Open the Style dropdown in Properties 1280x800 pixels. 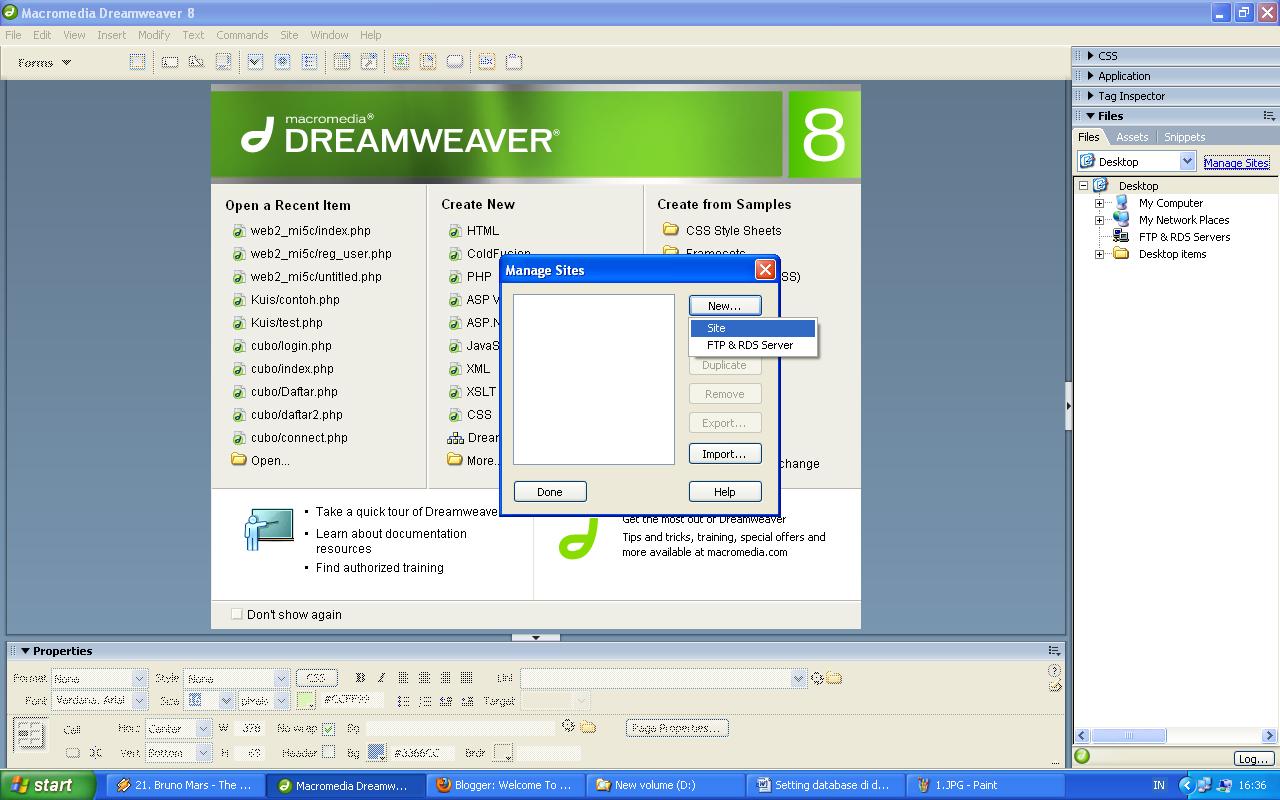coord(282,678)
